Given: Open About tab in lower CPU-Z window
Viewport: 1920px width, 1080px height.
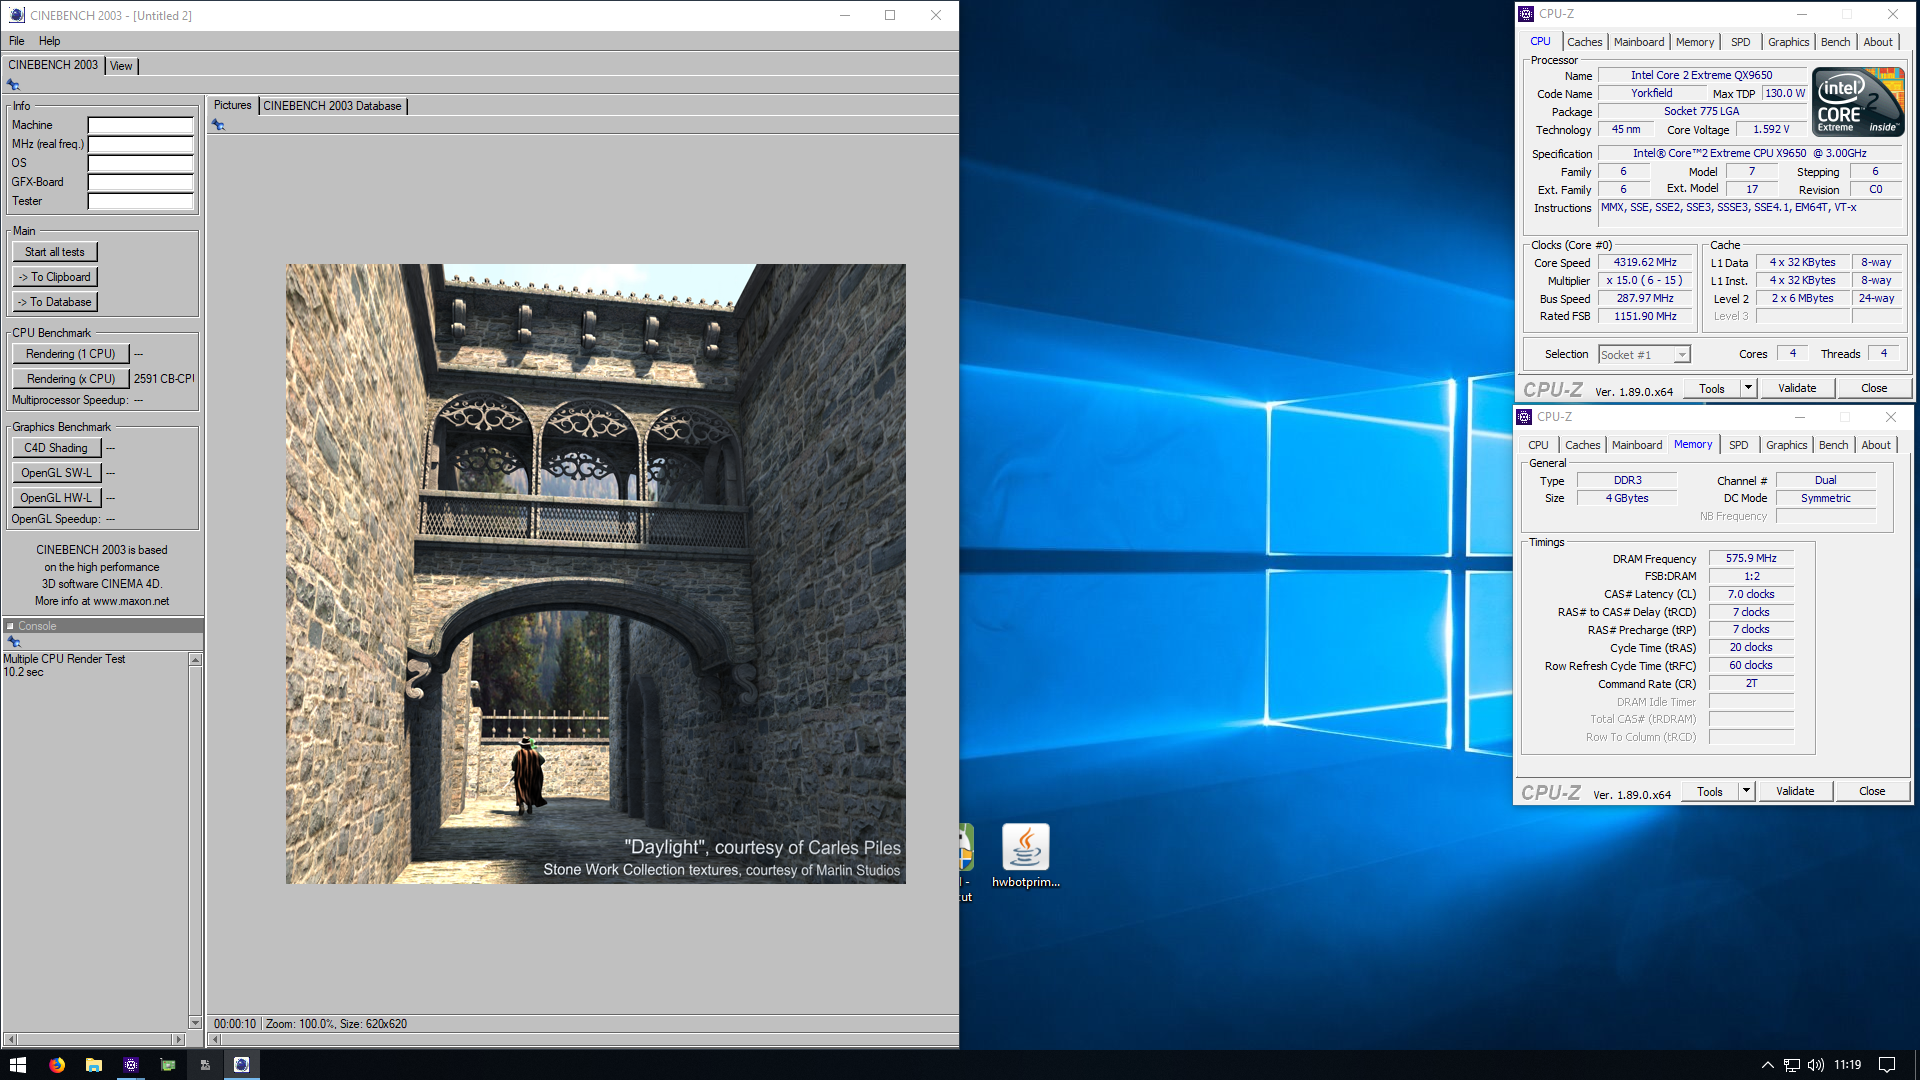Looking at the screenshot, I should [x=1876, y=445].
